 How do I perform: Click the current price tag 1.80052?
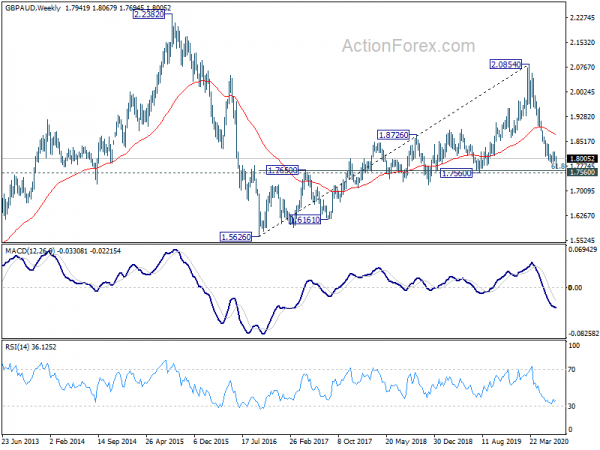pyautogui.click(x=582, y=158)
